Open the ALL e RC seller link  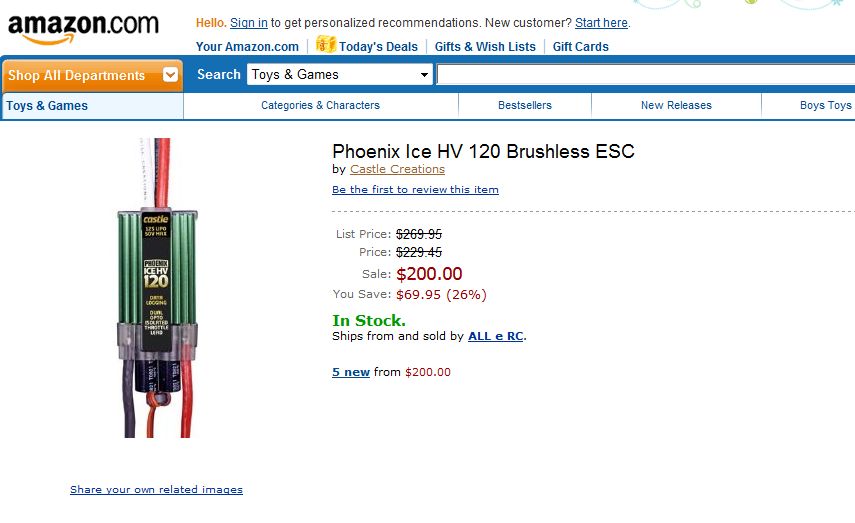[496, 336]
